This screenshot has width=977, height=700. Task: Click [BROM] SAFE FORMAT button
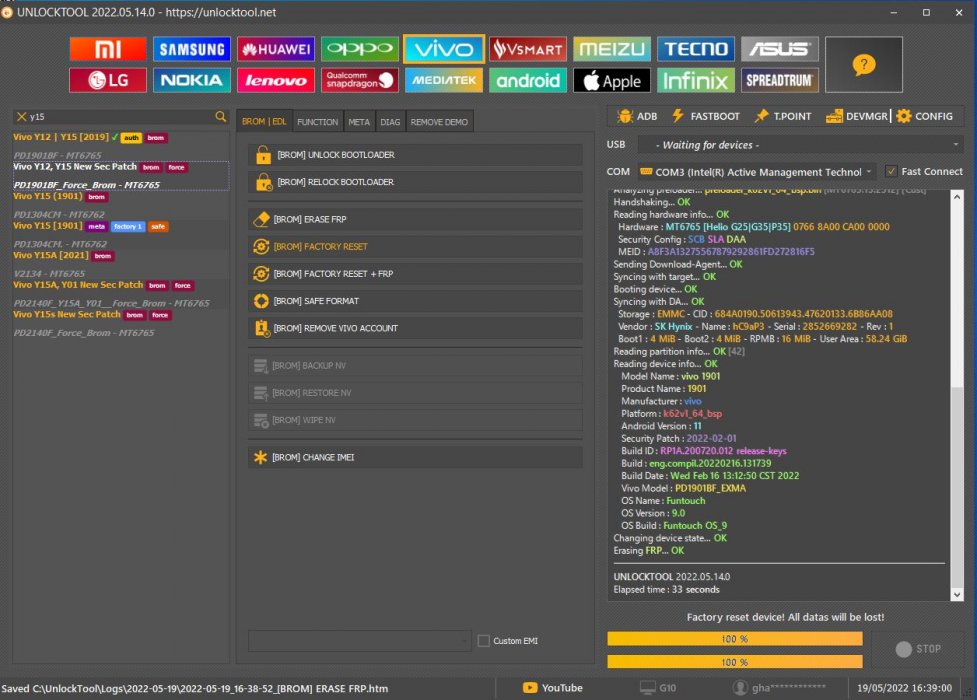tap(416, 301)
